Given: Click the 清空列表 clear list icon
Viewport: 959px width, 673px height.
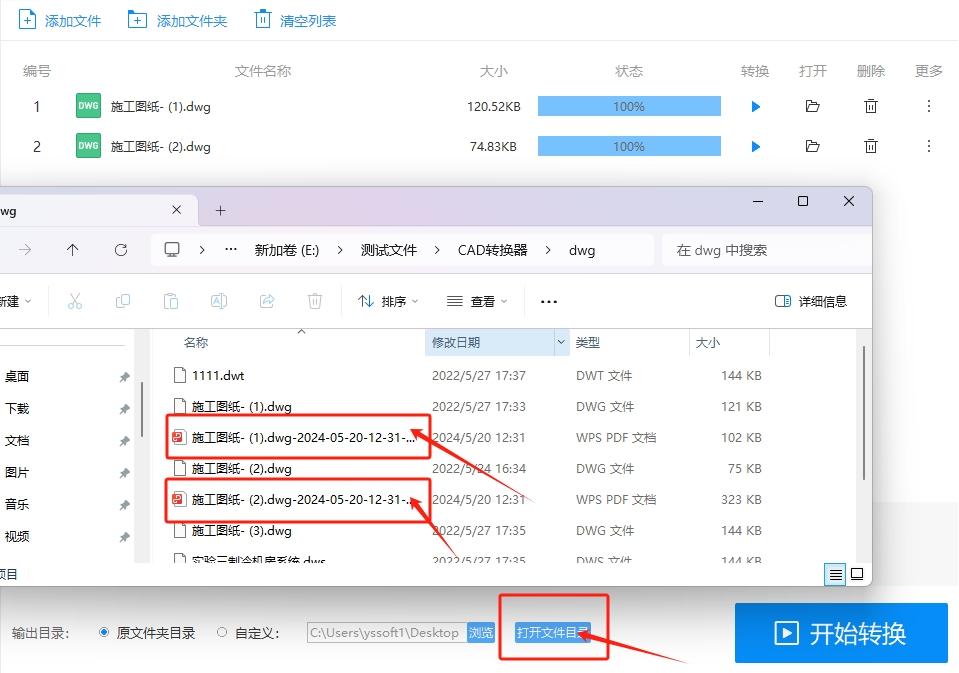Looking at the screenshot, I should (x=262, y=19).
